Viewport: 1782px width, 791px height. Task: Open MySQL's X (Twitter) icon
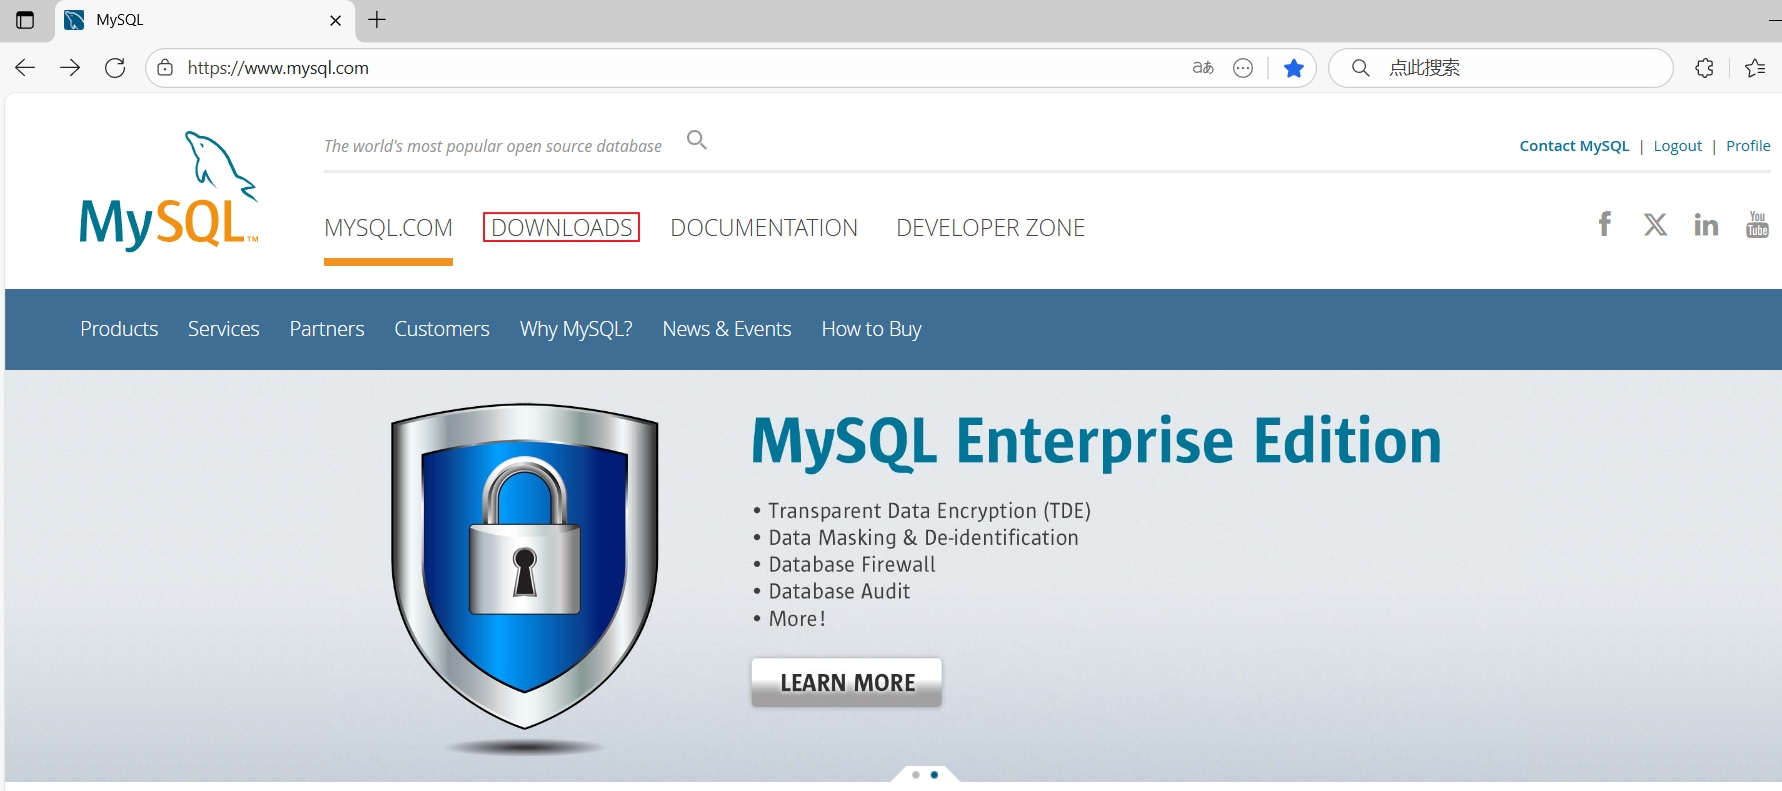coord(1656,224)
